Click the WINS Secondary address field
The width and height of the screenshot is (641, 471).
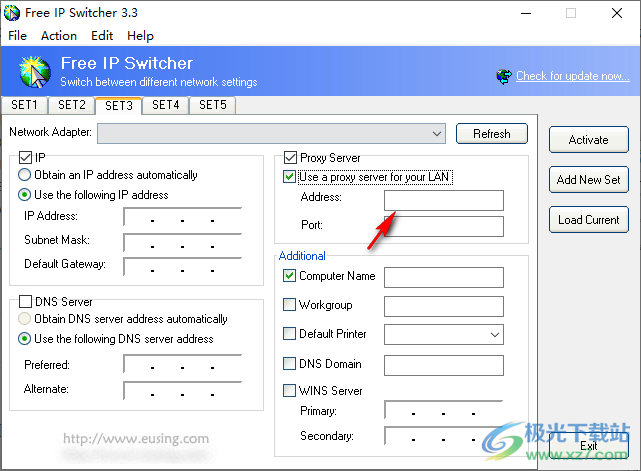(x=444, y=436)
